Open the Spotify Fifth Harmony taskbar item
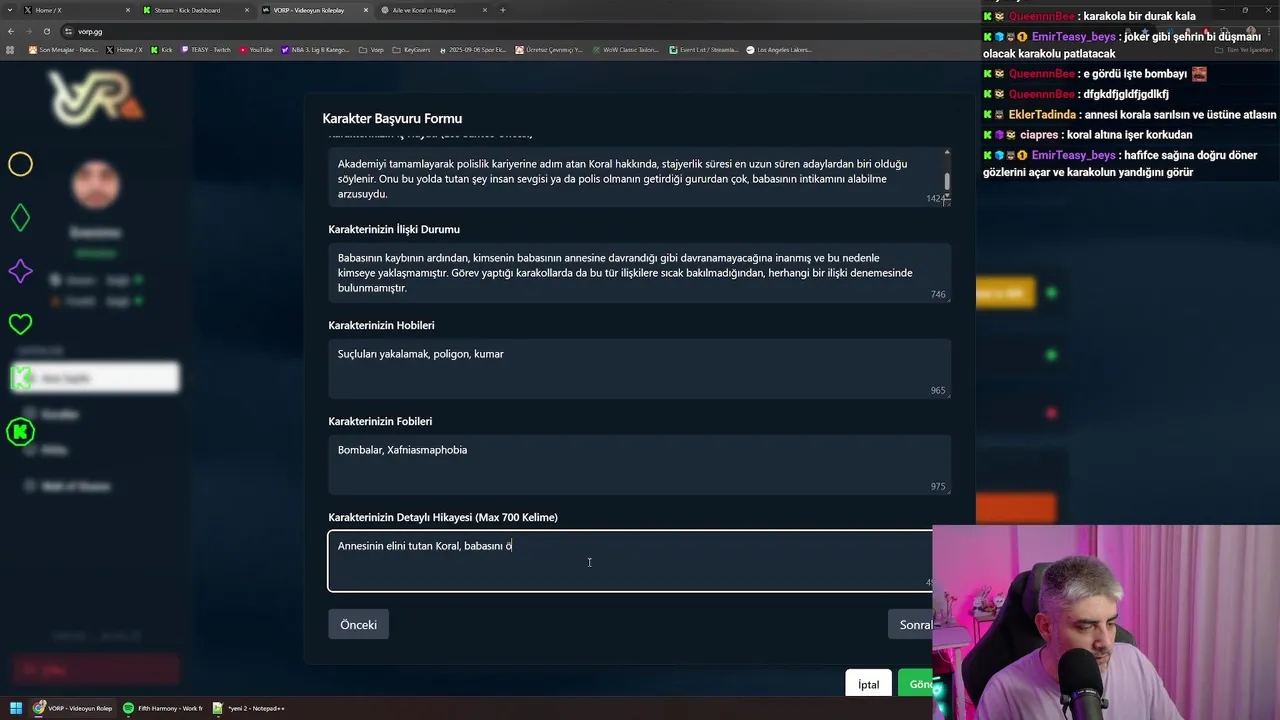 pyautogui.click(x=163, y=708)
